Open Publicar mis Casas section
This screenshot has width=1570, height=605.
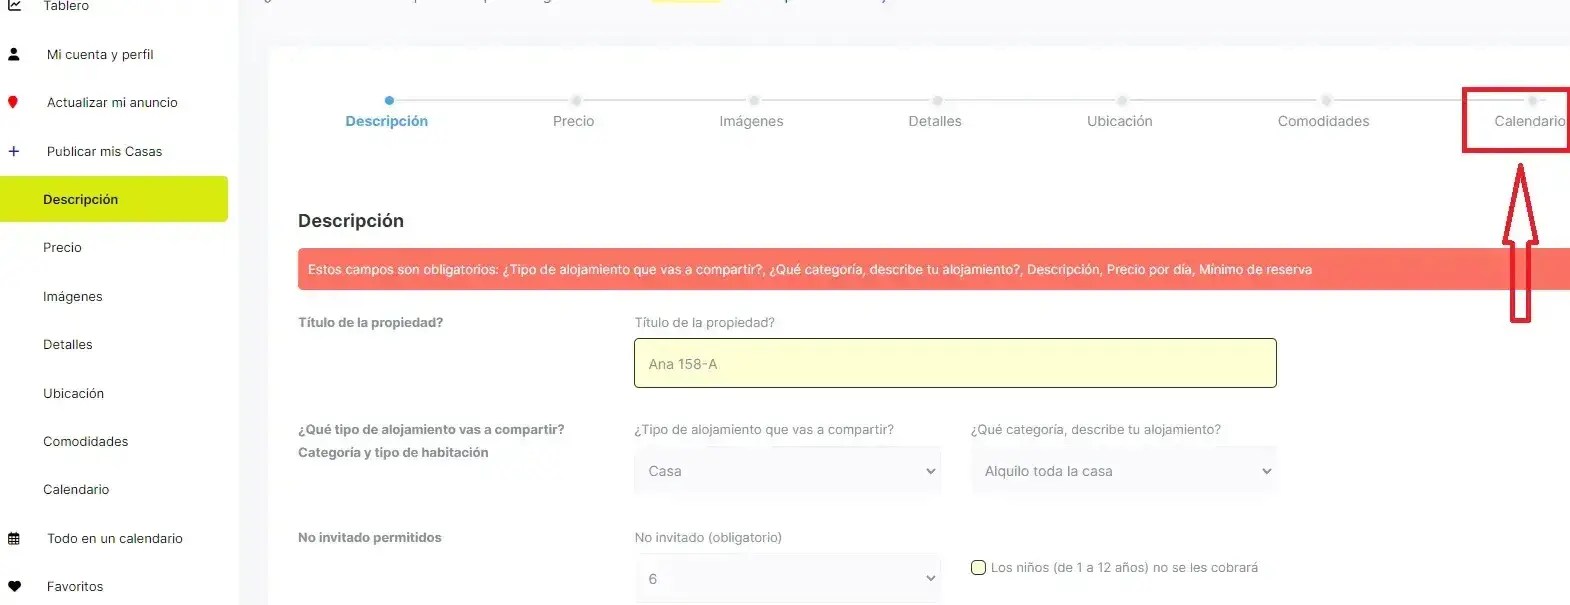coord(104,151)
